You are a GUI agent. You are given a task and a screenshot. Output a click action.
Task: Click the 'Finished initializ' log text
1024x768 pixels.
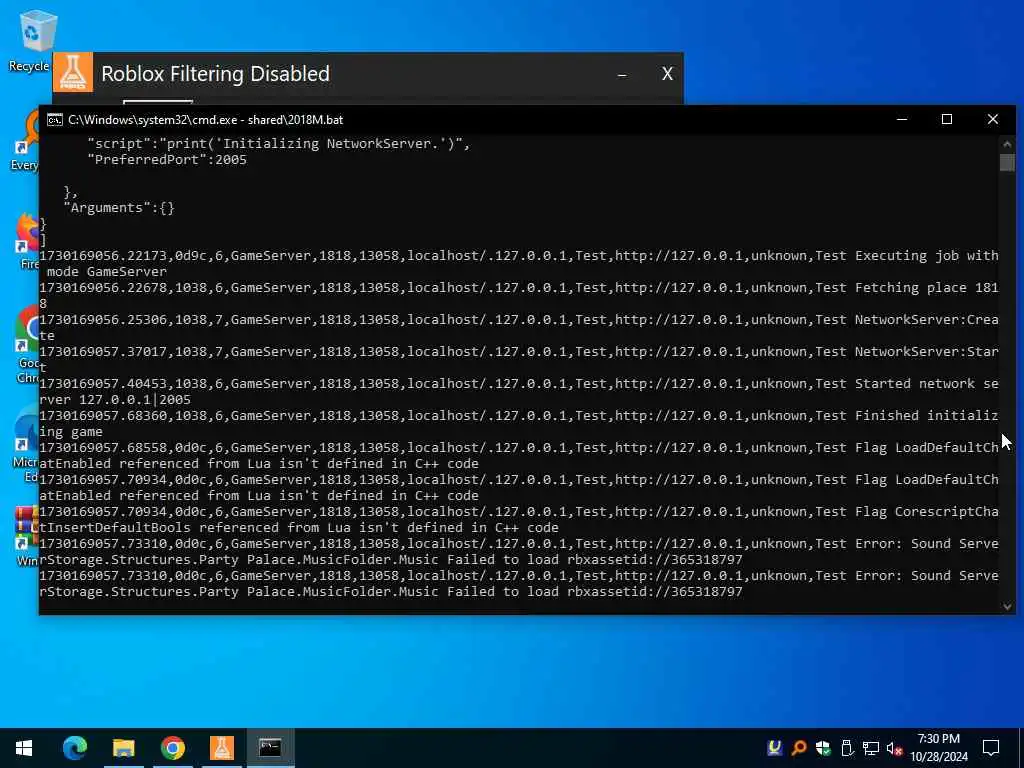click(927, 415)
